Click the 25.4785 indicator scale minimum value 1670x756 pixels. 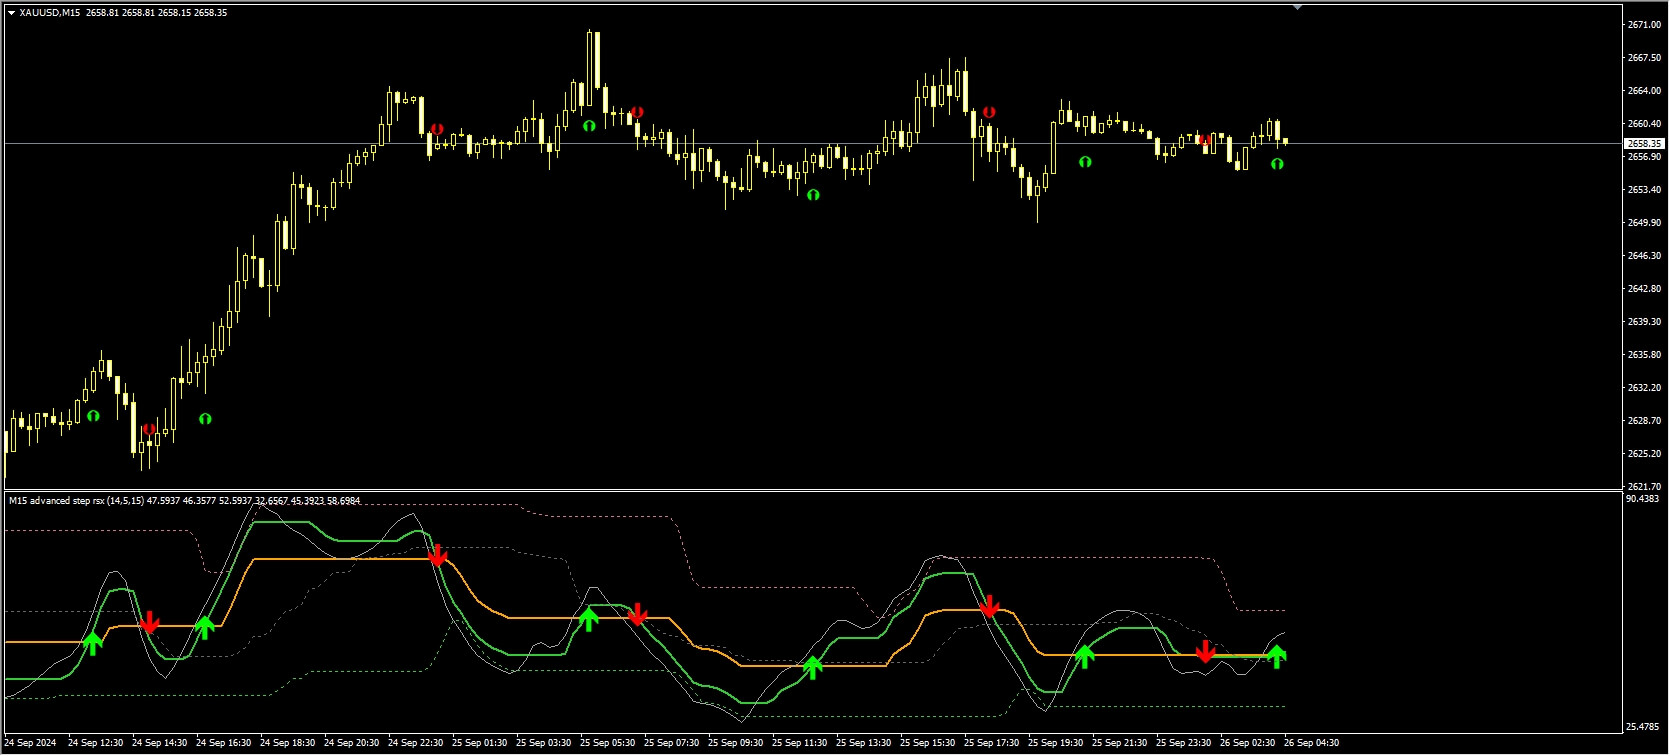coord(1644,727)
